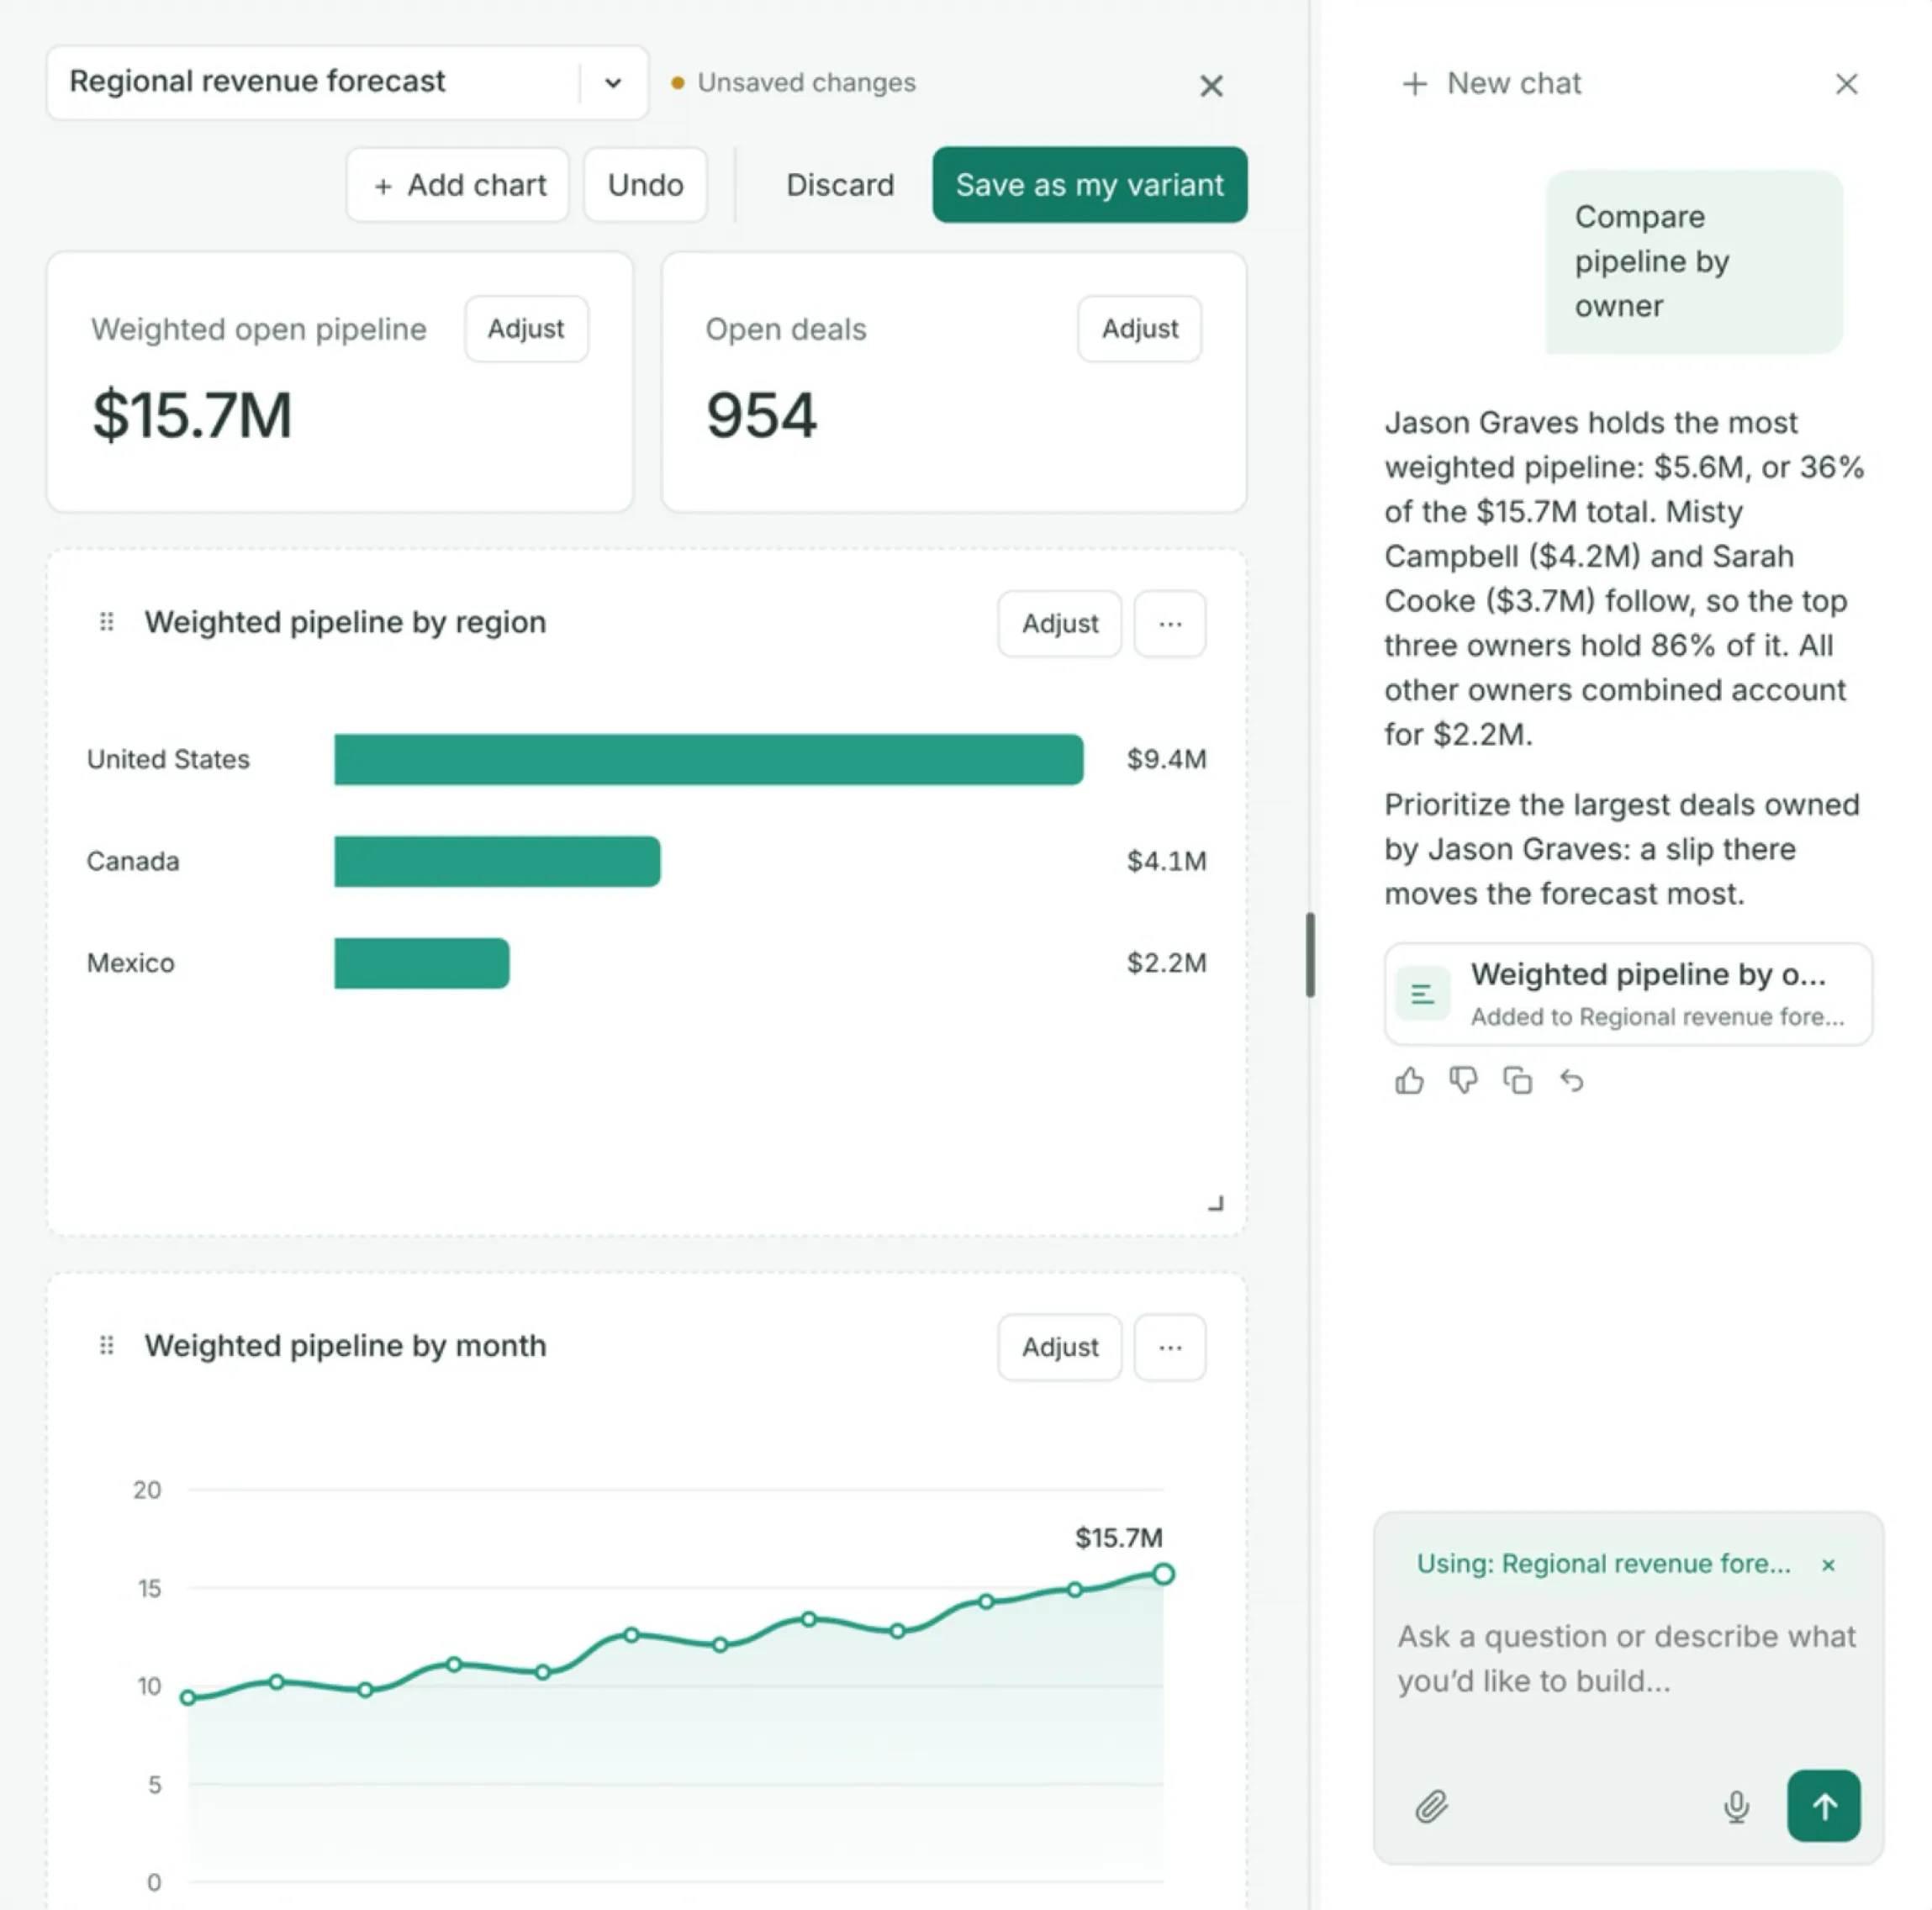Undo the last change
The height and width of the screenshot is (1910, 1932).
coord(645,185)
